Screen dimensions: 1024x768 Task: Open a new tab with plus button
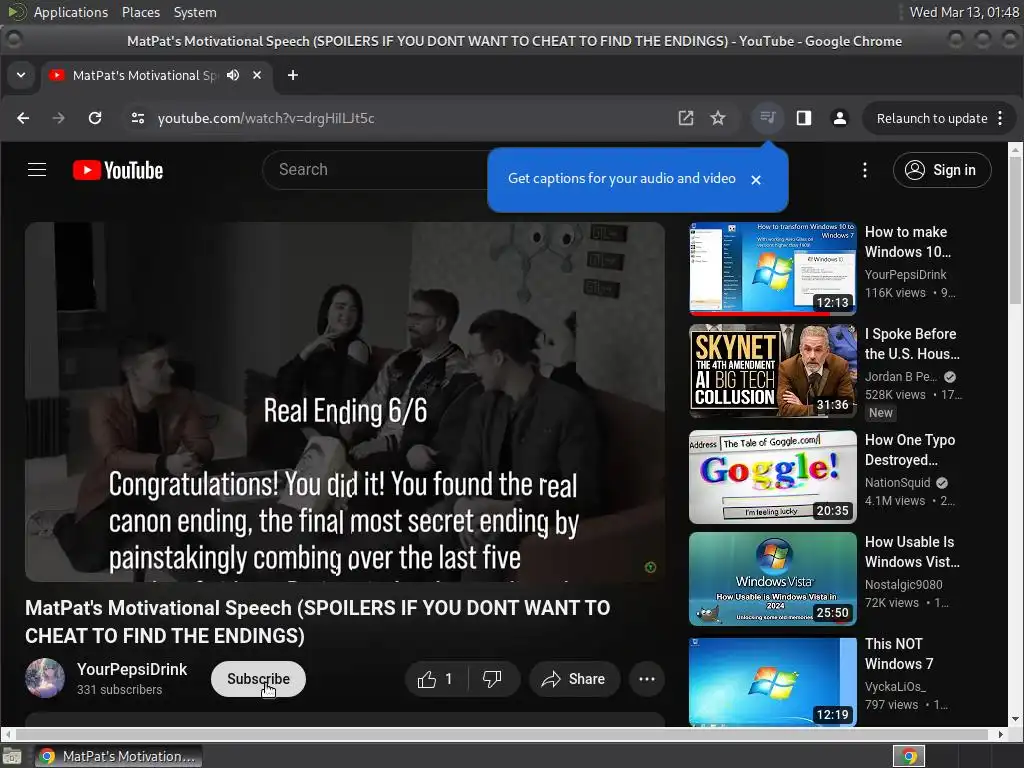click(x=293, y=75)
